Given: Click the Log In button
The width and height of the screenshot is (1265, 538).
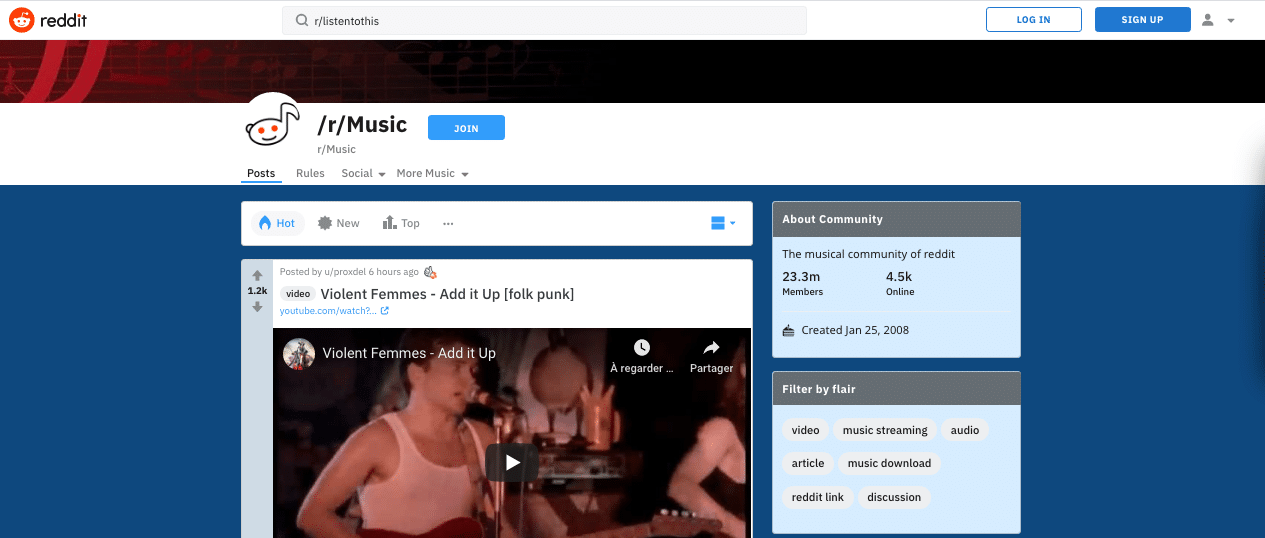Looking at the screenshot, I should (x=1034, y=20).
